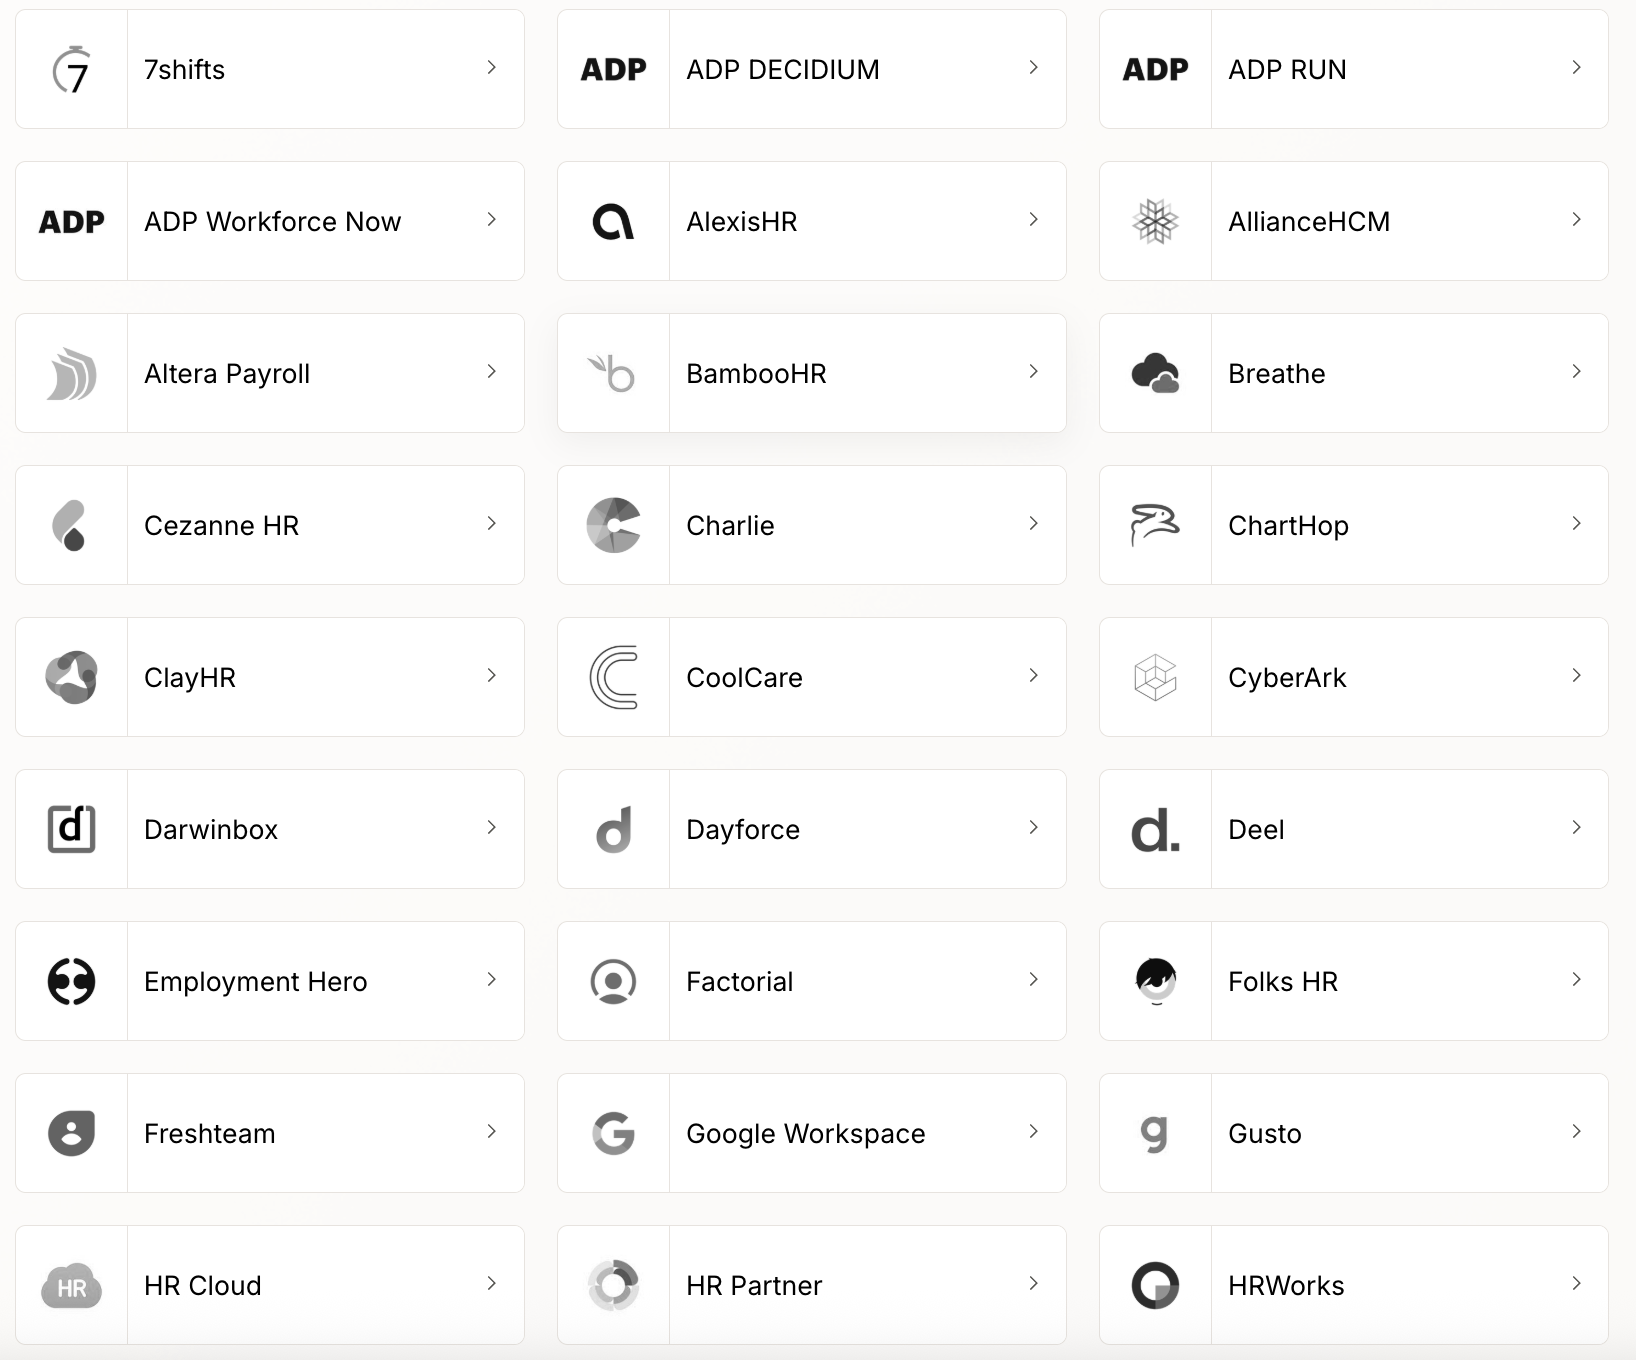1636x1360 pixels.
Task: Click the CyberArk cube logo icon
Action: tap(1155, 678)
